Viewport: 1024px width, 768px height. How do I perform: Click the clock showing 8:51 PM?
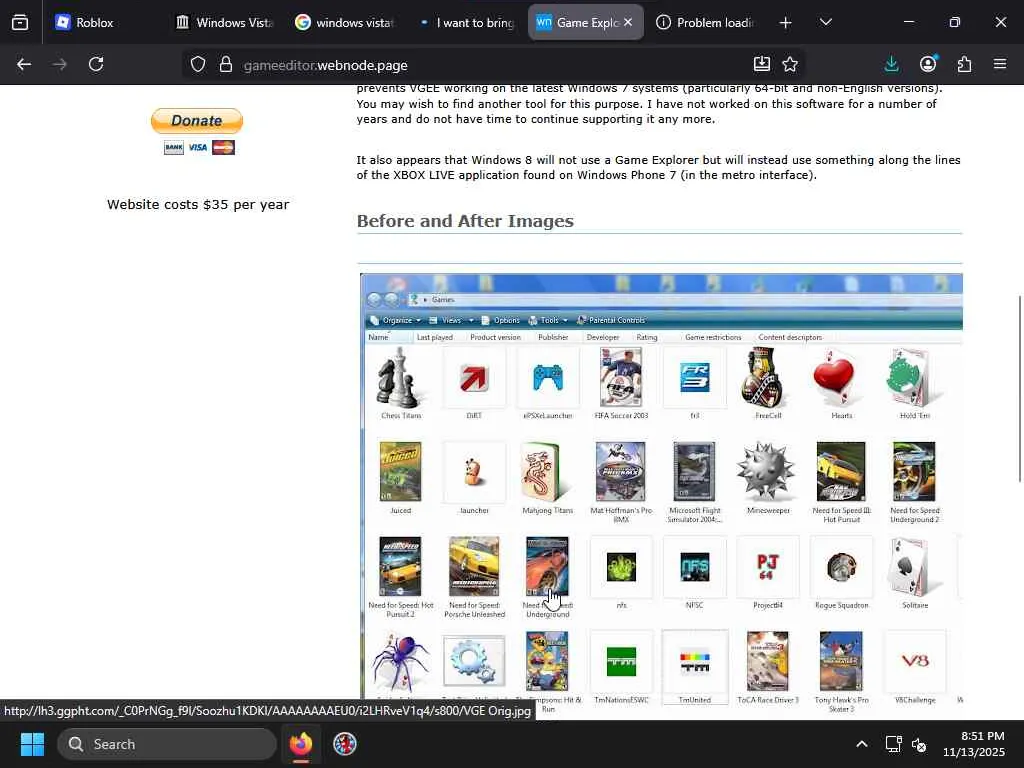tap(974, 744)
